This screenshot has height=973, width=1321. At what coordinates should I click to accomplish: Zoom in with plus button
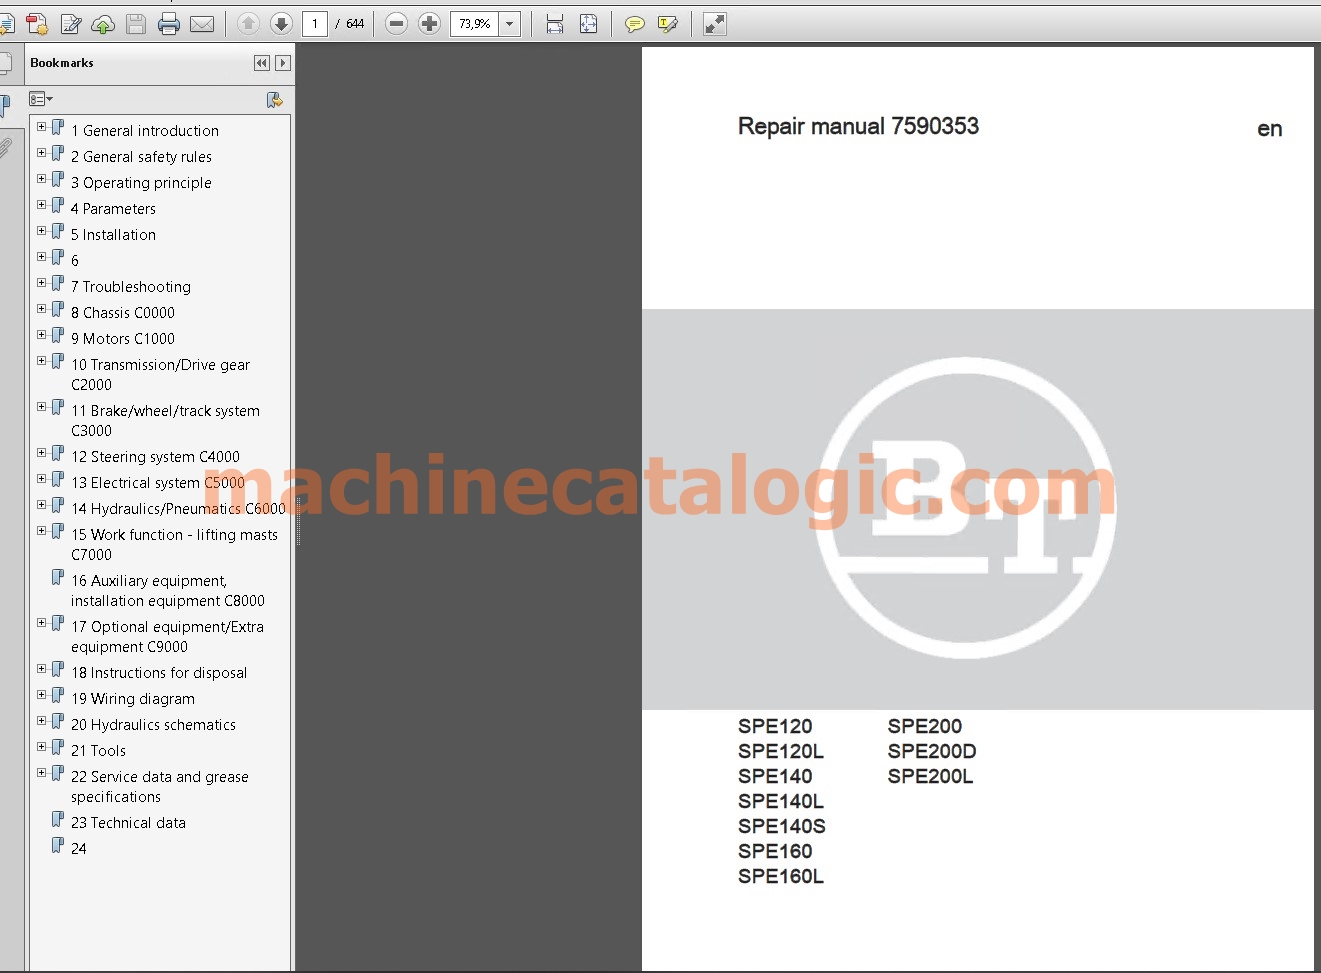(x=429, y=24)
